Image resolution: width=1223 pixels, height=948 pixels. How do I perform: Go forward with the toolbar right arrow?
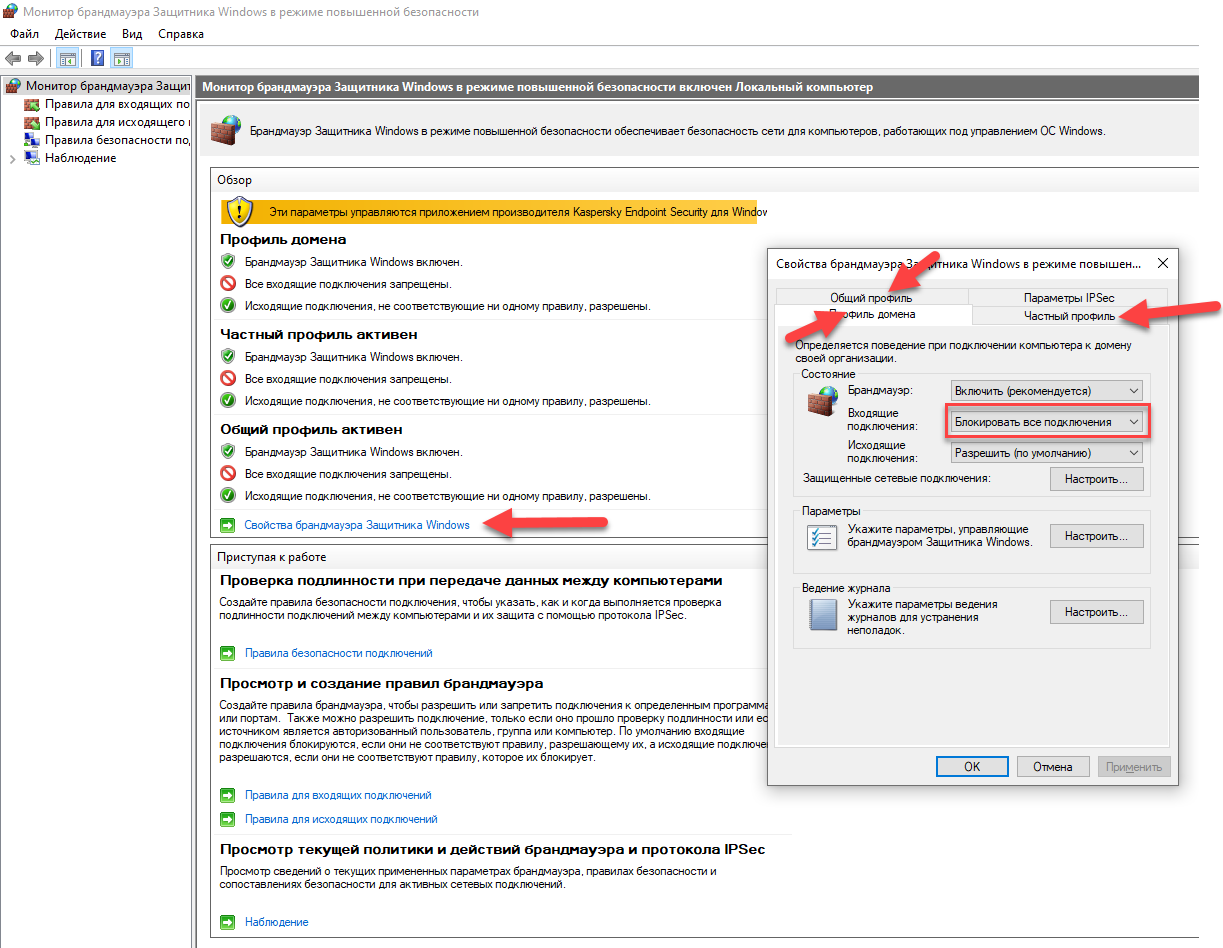(36, 58)
